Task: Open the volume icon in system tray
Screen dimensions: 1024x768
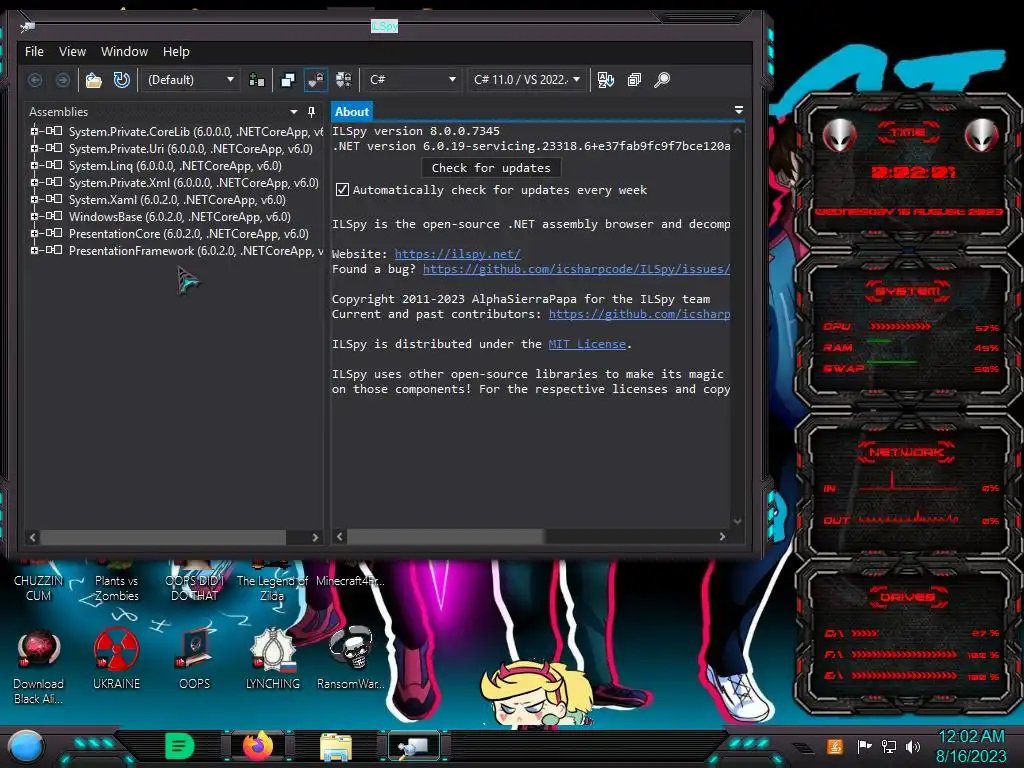Action: click(913, 746)
